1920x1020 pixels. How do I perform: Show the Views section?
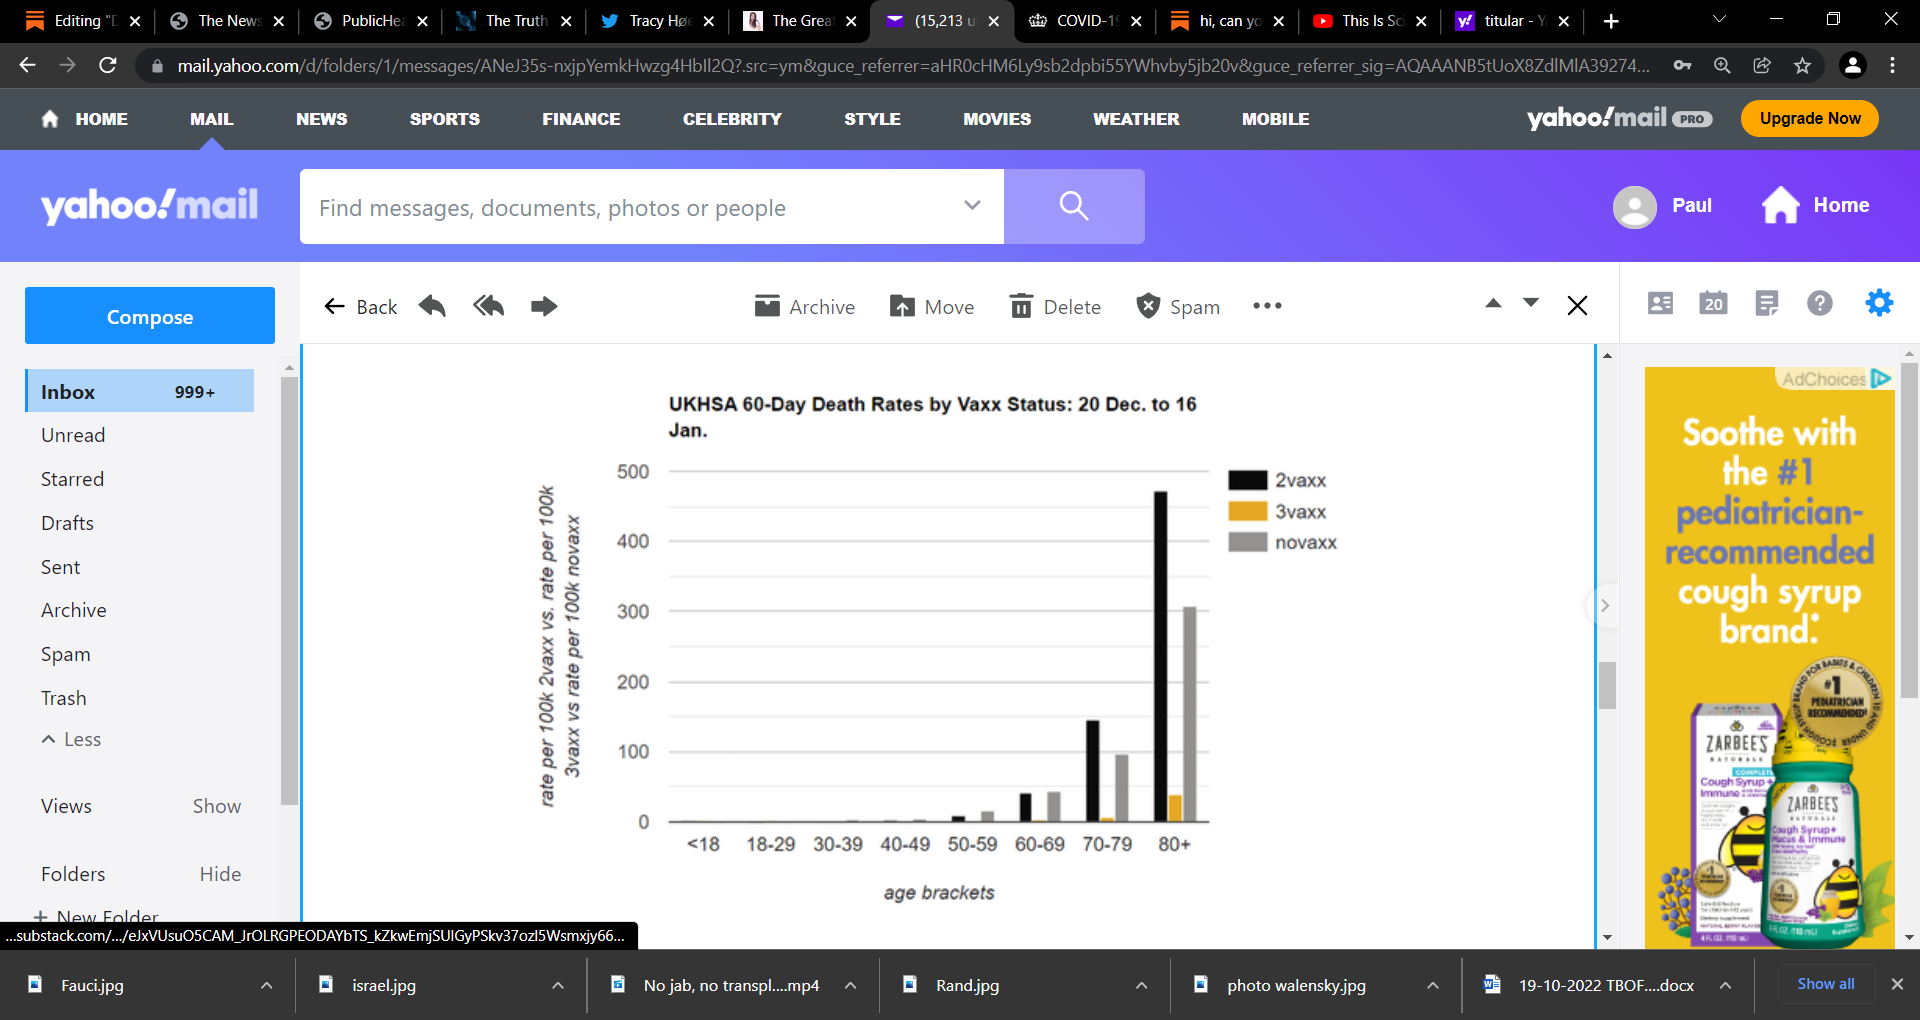point(217,806)
